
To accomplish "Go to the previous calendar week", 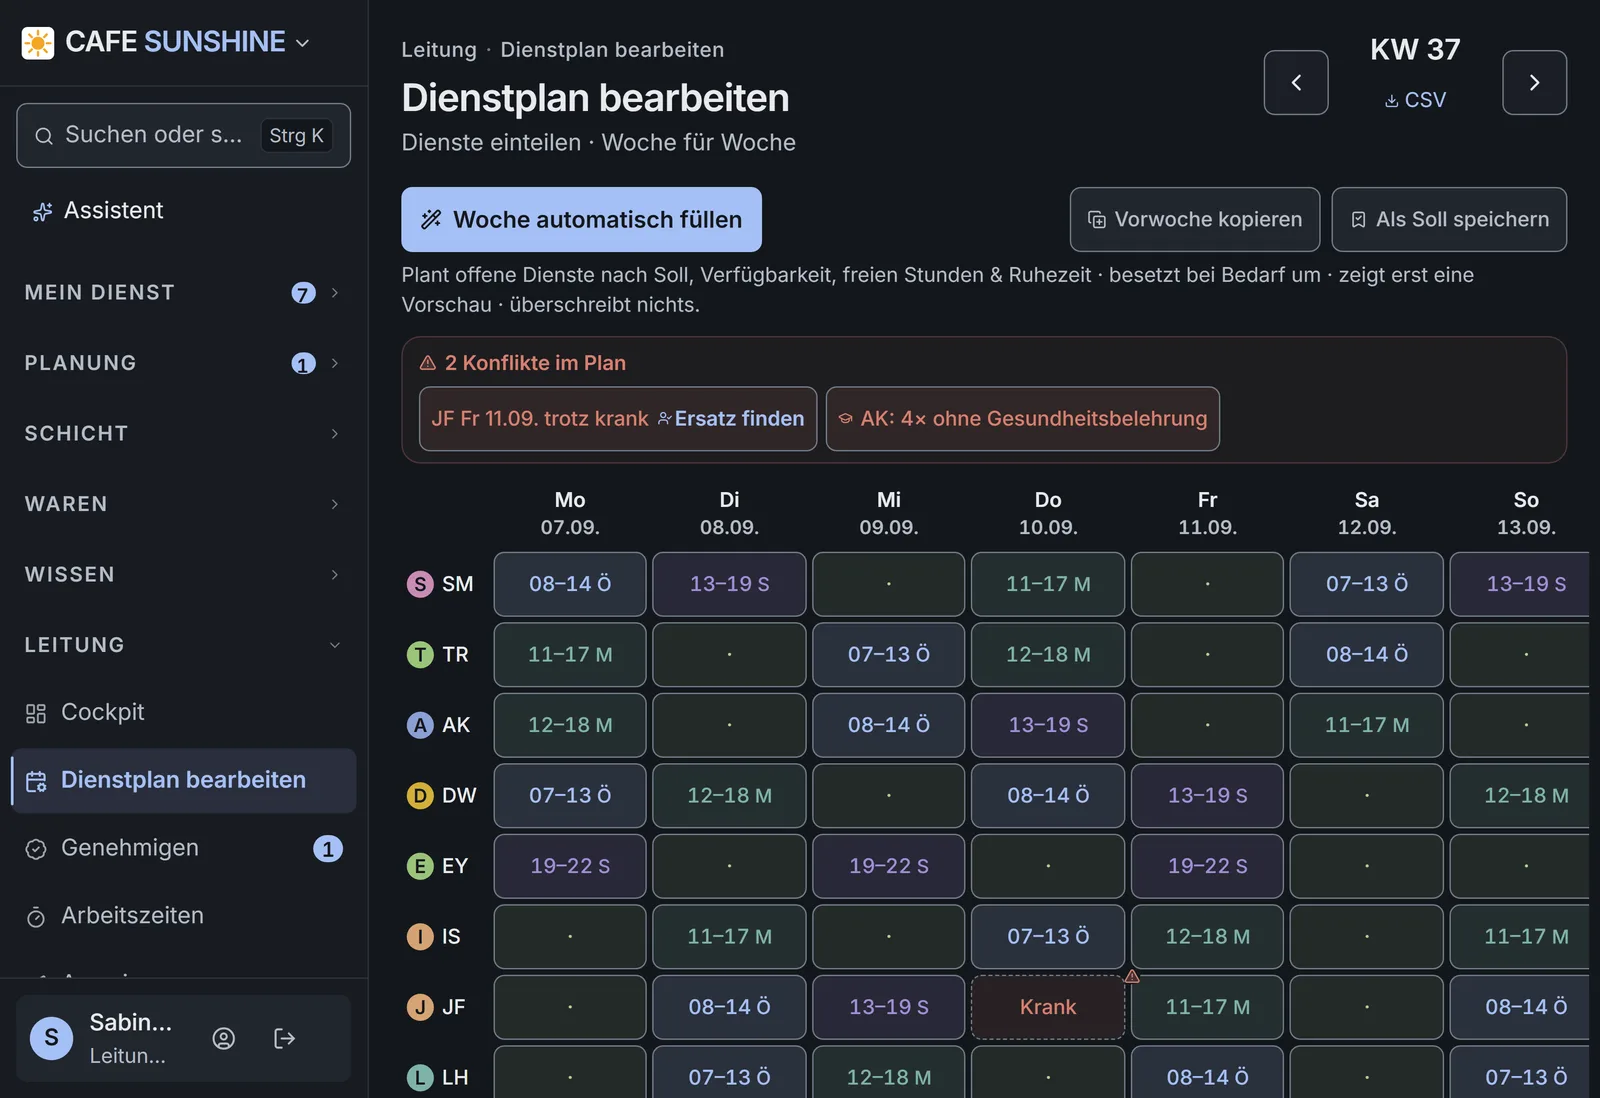I will pyautogui.click(x=1296, y=83).
